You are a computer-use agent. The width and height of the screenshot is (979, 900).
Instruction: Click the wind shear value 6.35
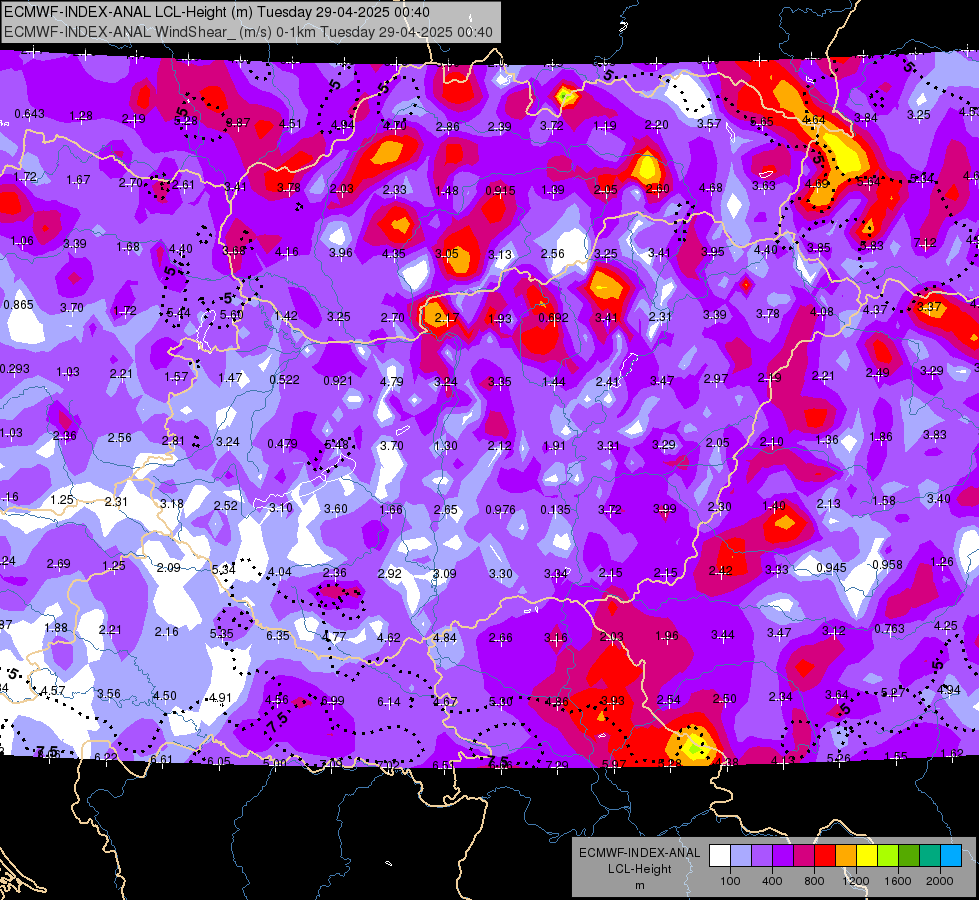point(278,636)
